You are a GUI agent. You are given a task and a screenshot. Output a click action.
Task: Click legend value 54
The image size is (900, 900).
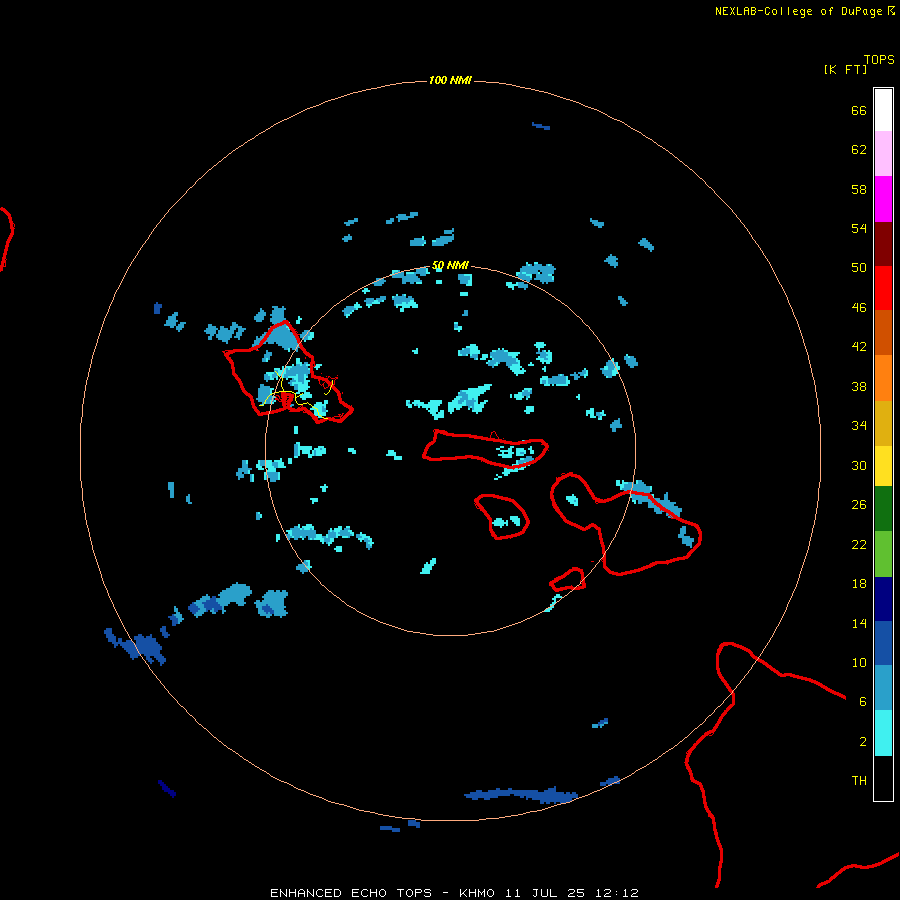[x=859, y=228]
